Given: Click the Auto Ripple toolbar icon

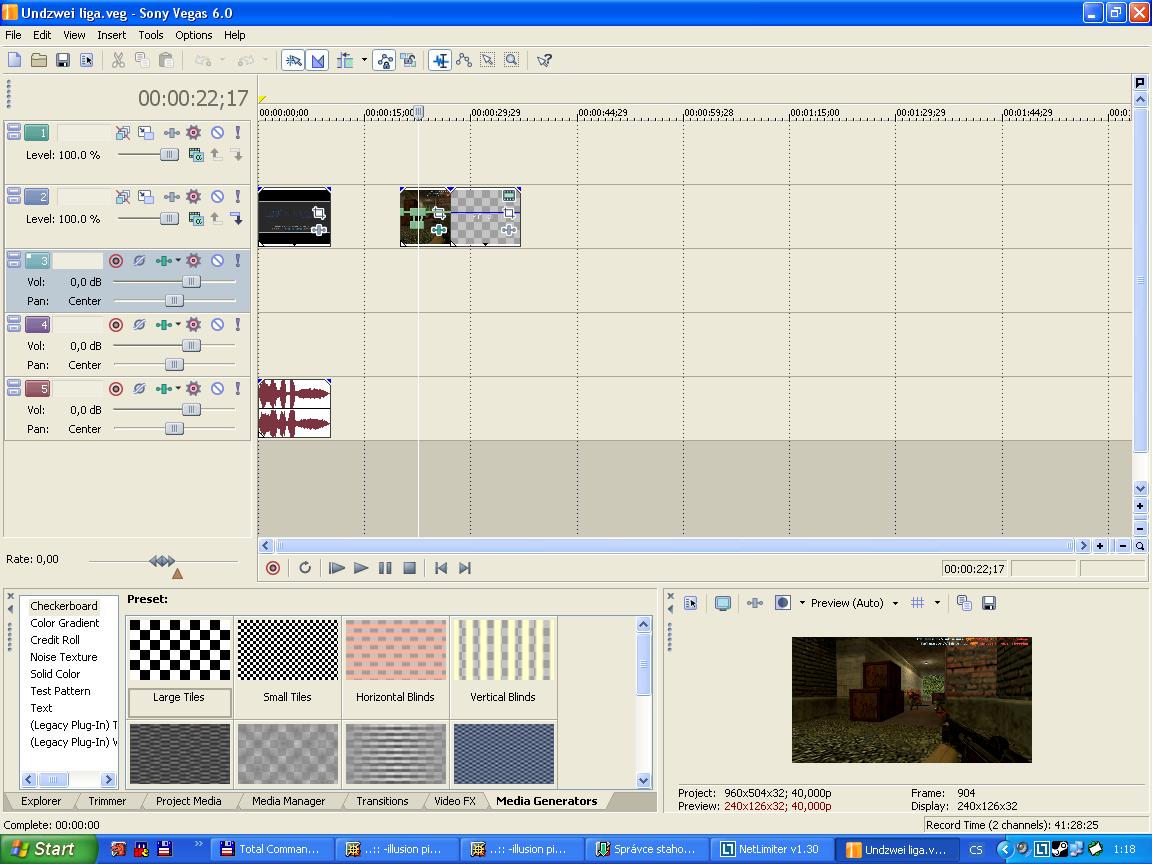Looking at the screenshot, I should (x=345, y=60).
